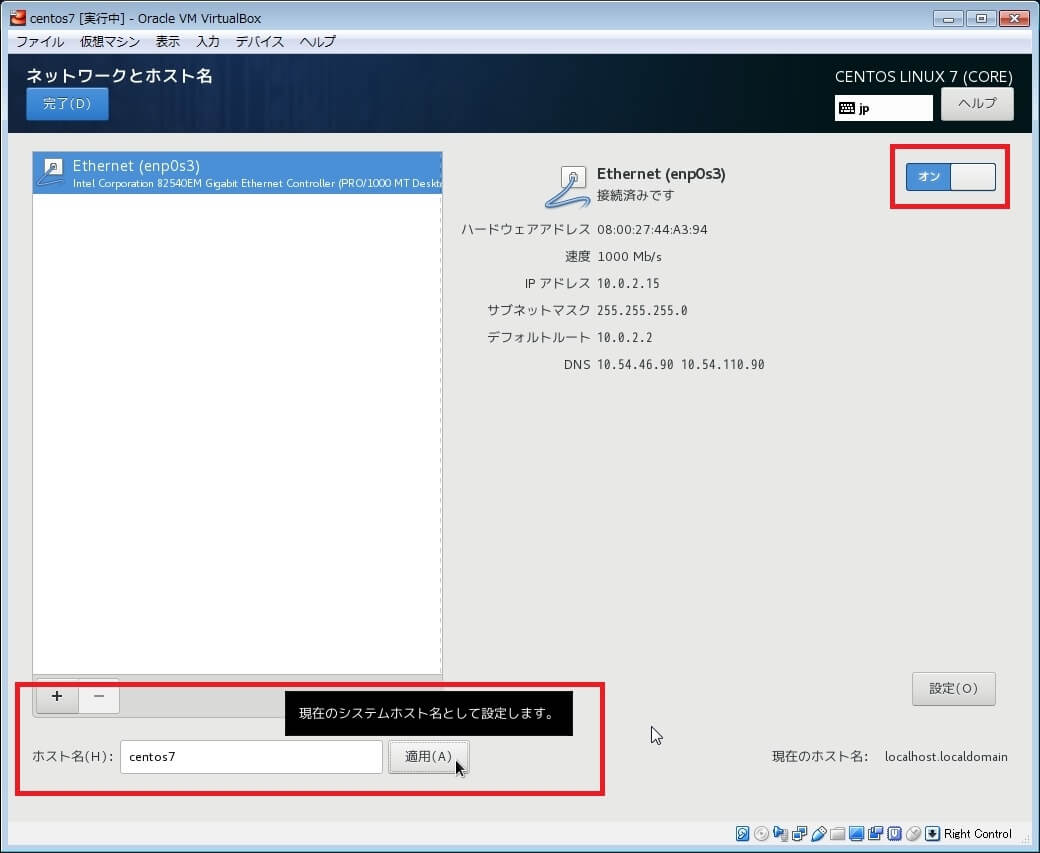Open the jp keyboard layout selector
This screenshot has height=853, width=1040.
coord(883,108)
